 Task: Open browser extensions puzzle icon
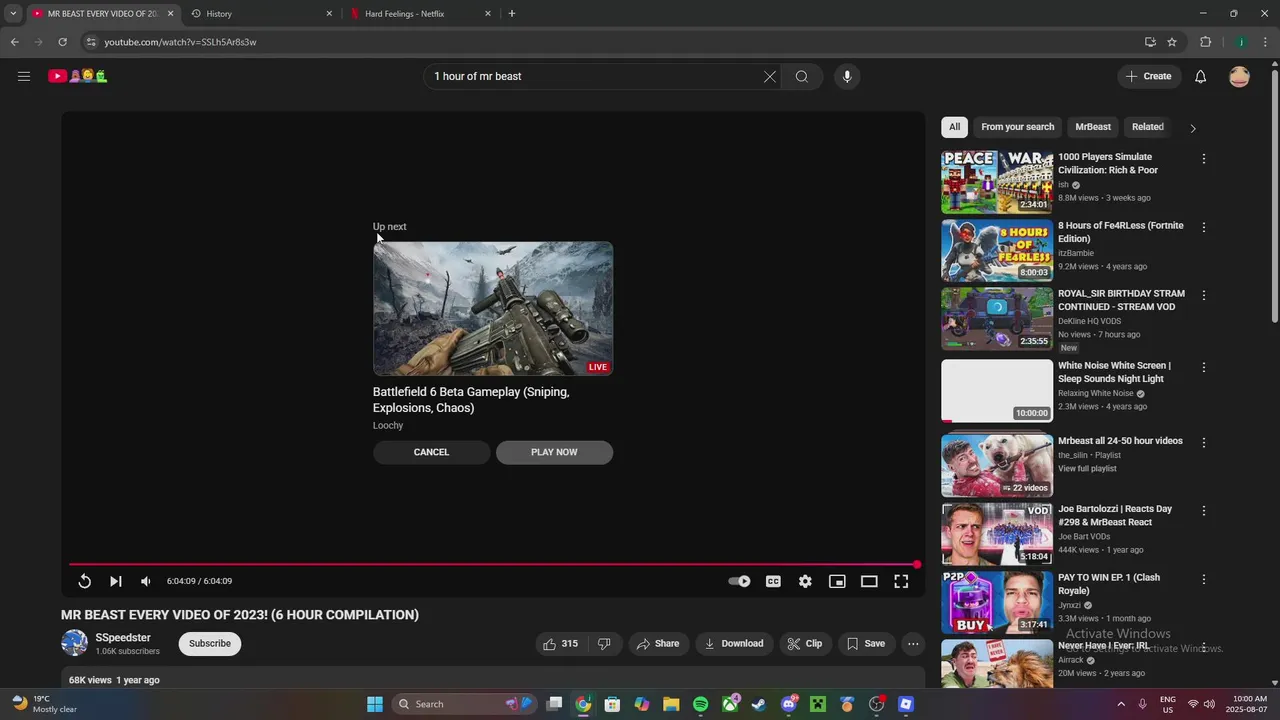click(1206, 42)
